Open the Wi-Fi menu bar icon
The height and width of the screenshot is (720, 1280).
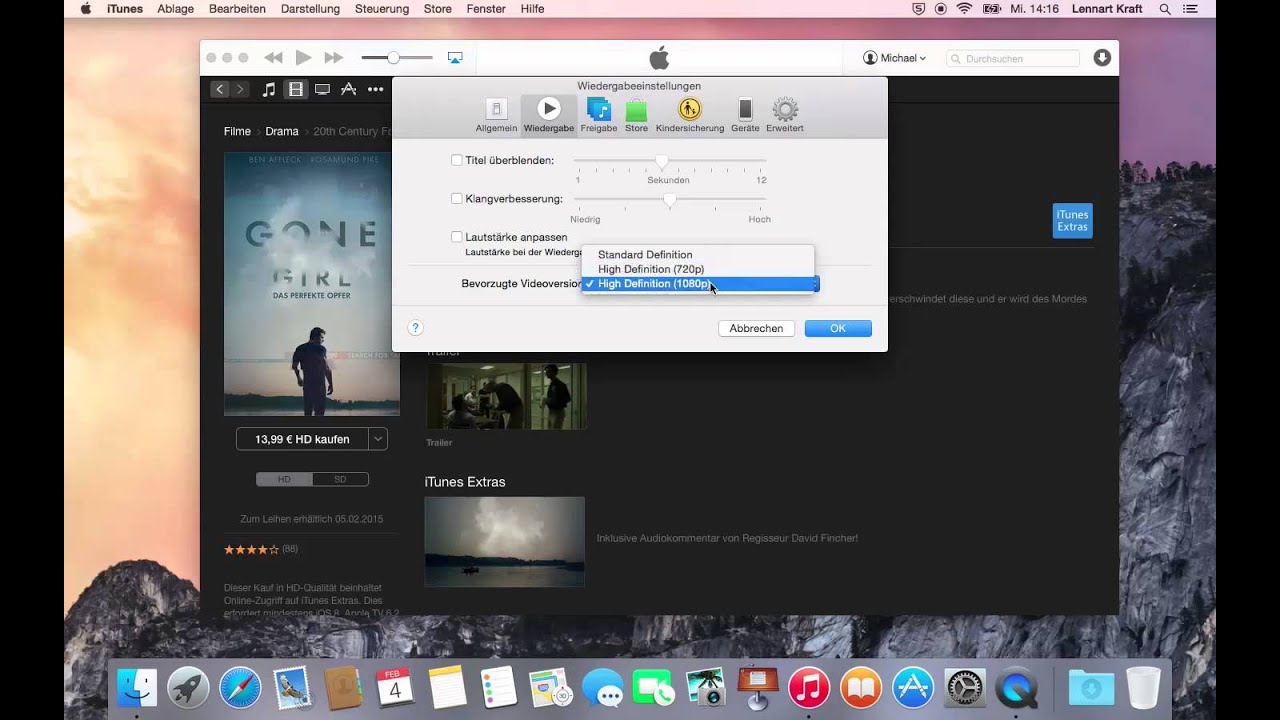(964, 9)
